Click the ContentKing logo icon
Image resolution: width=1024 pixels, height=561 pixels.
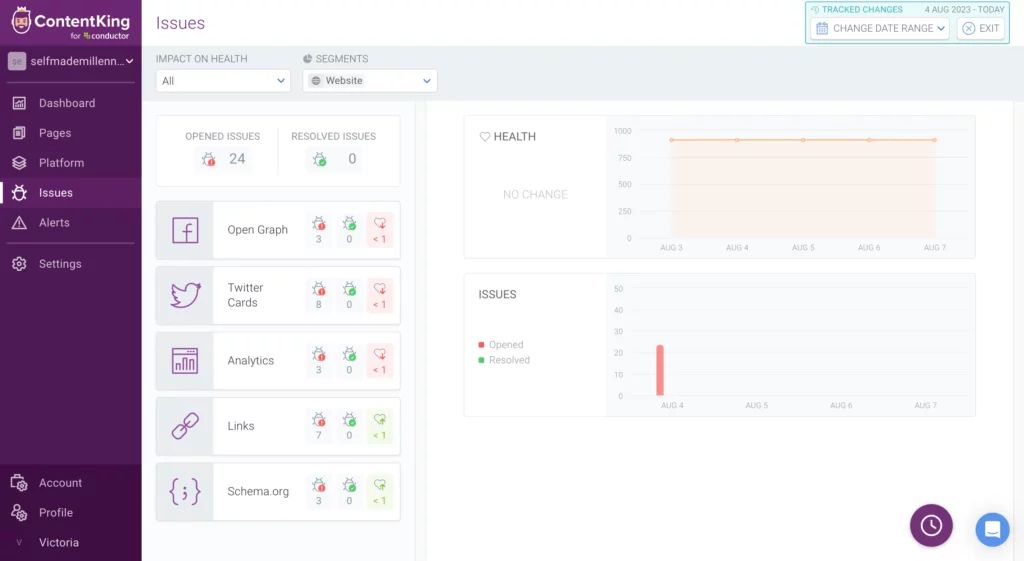[21, 20]
